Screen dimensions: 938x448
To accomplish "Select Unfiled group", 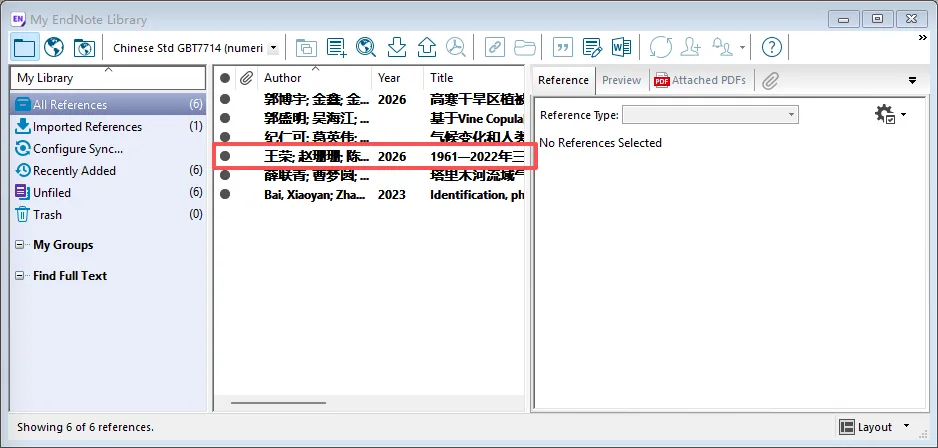I will tap(108, 193).
